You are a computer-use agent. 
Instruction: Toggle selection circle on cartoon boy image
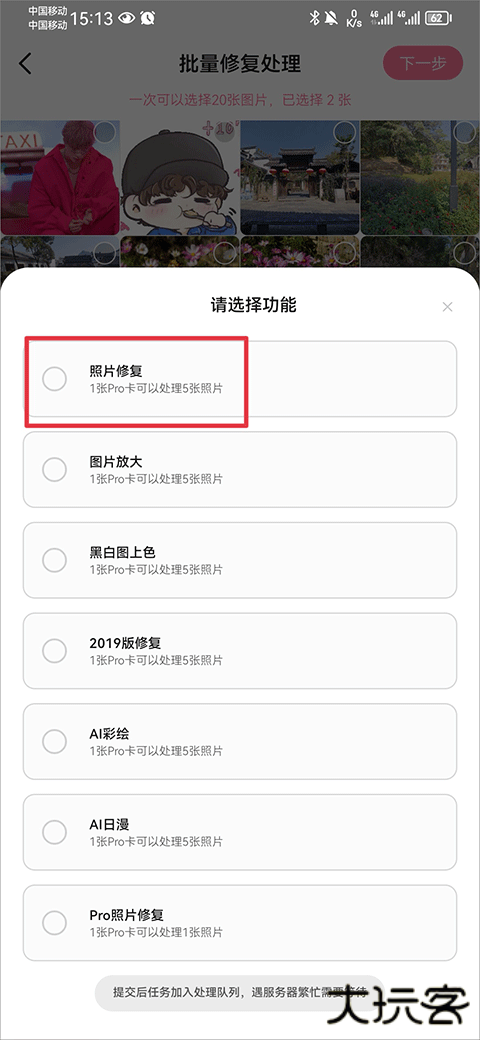[225, 132]
